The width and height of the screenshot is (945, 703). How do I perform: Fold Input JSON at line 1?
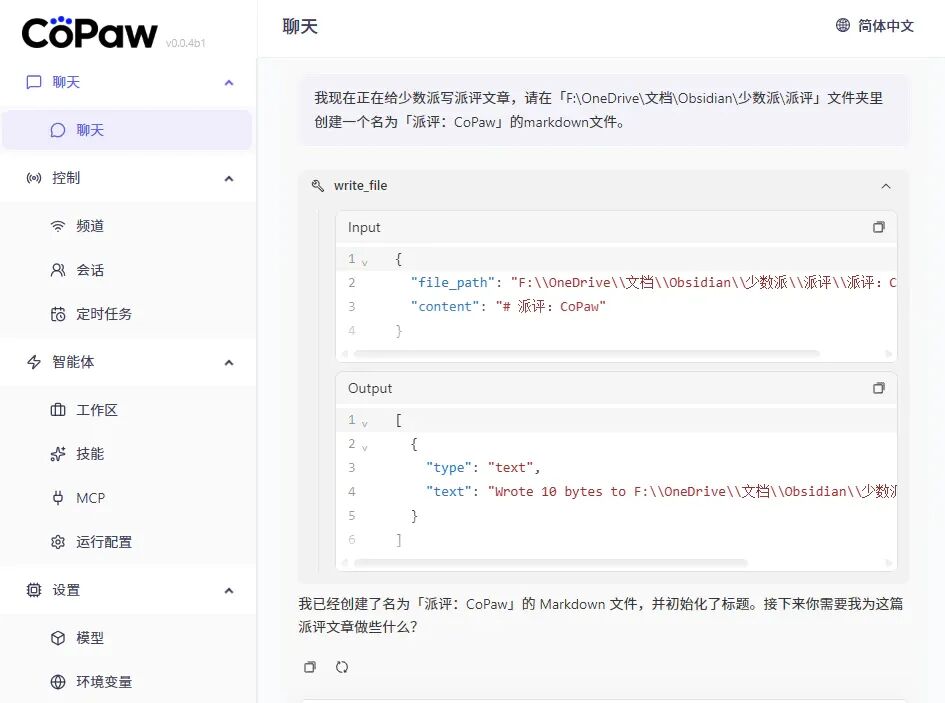pyautogui.click(x=365, y=262)
